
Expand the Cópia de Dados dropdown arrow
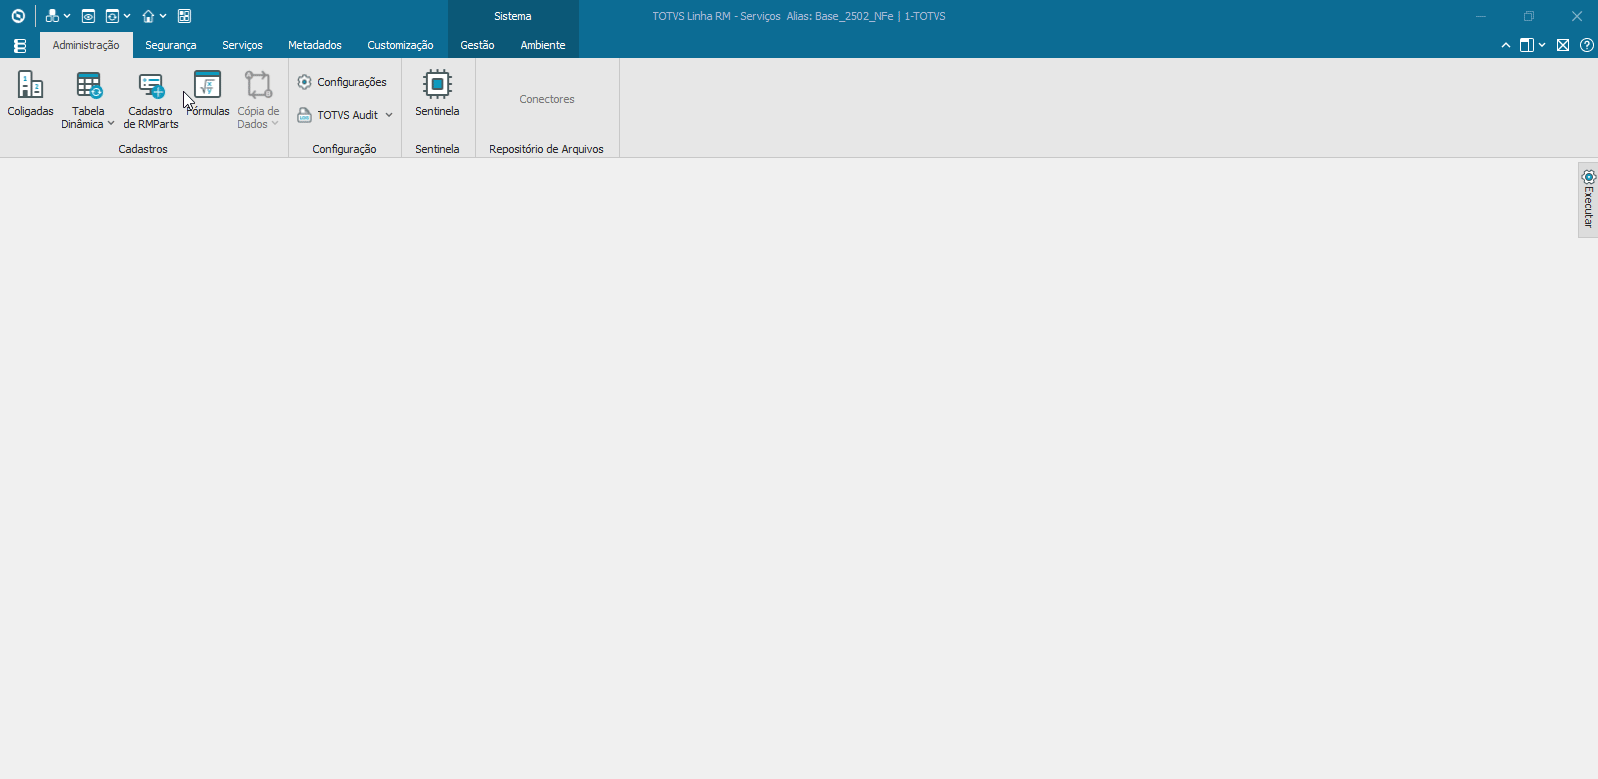pos(275,124)
